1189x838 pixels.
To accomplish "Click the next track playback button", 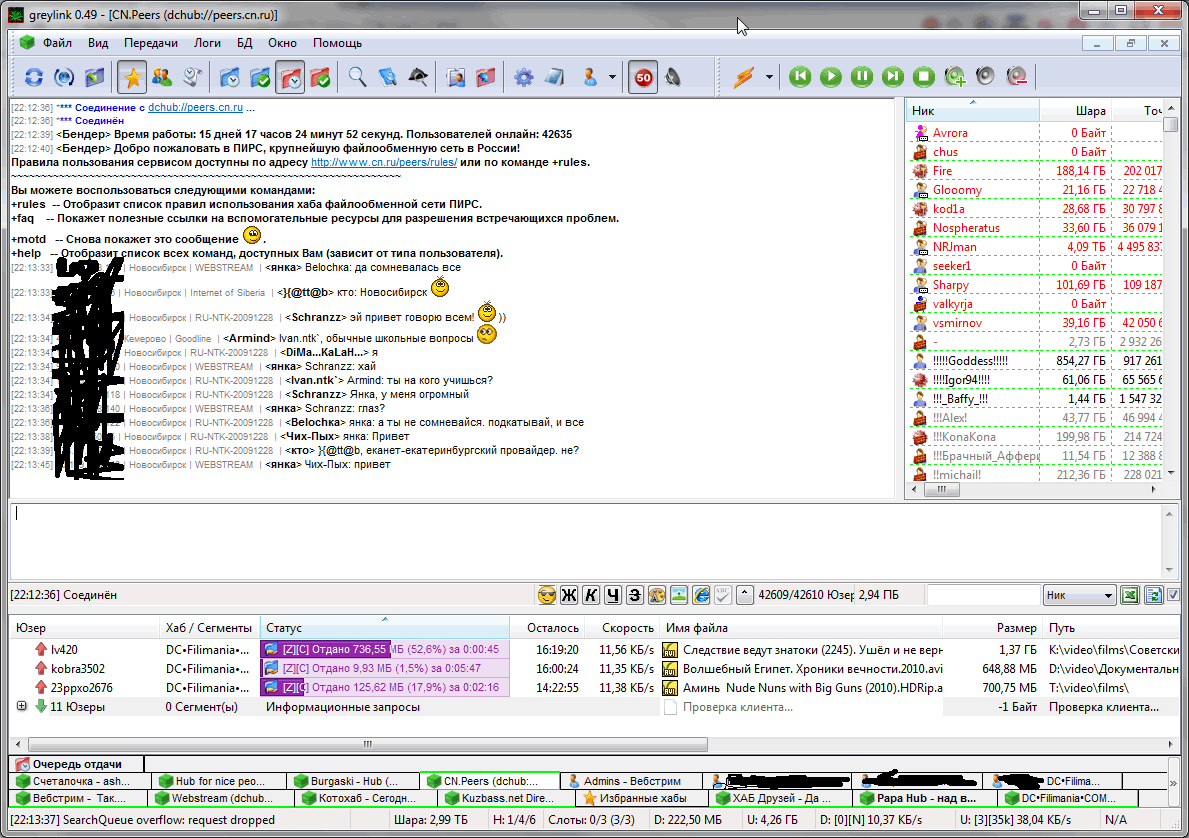I will point(893,77).
